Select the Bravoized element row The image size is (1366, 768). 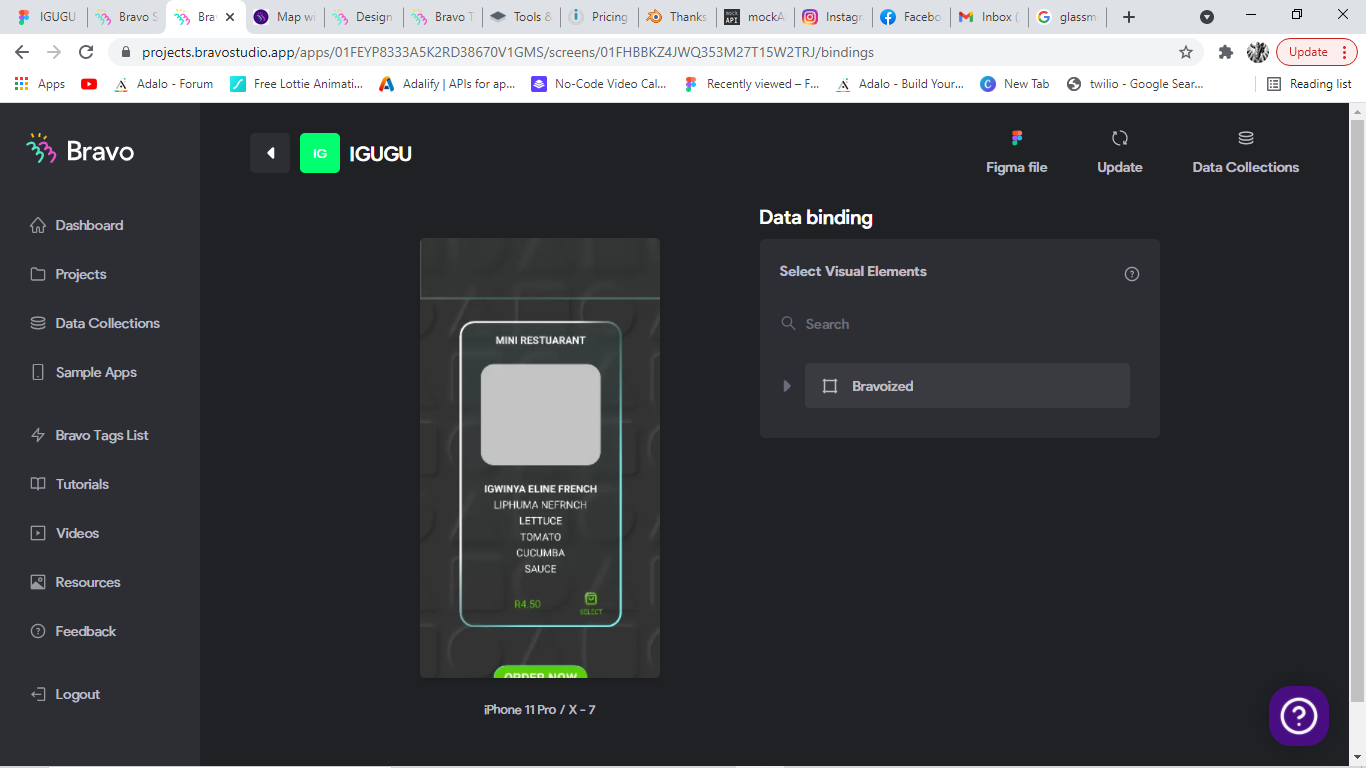coord(967,386)
